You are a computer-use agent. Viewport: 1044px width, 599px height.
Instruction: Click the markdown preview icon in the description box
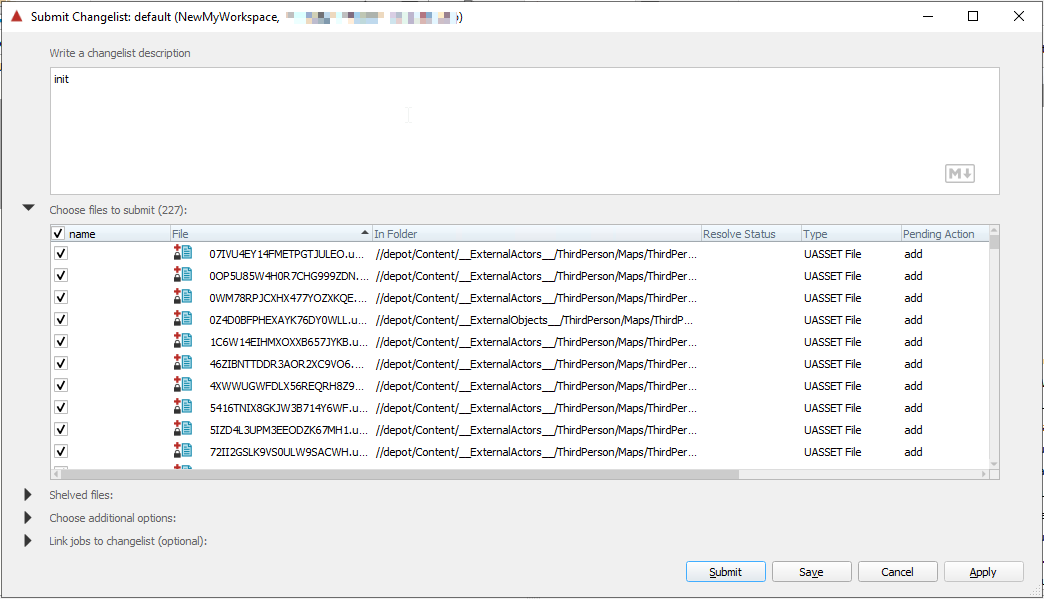(x=959, y=173)
